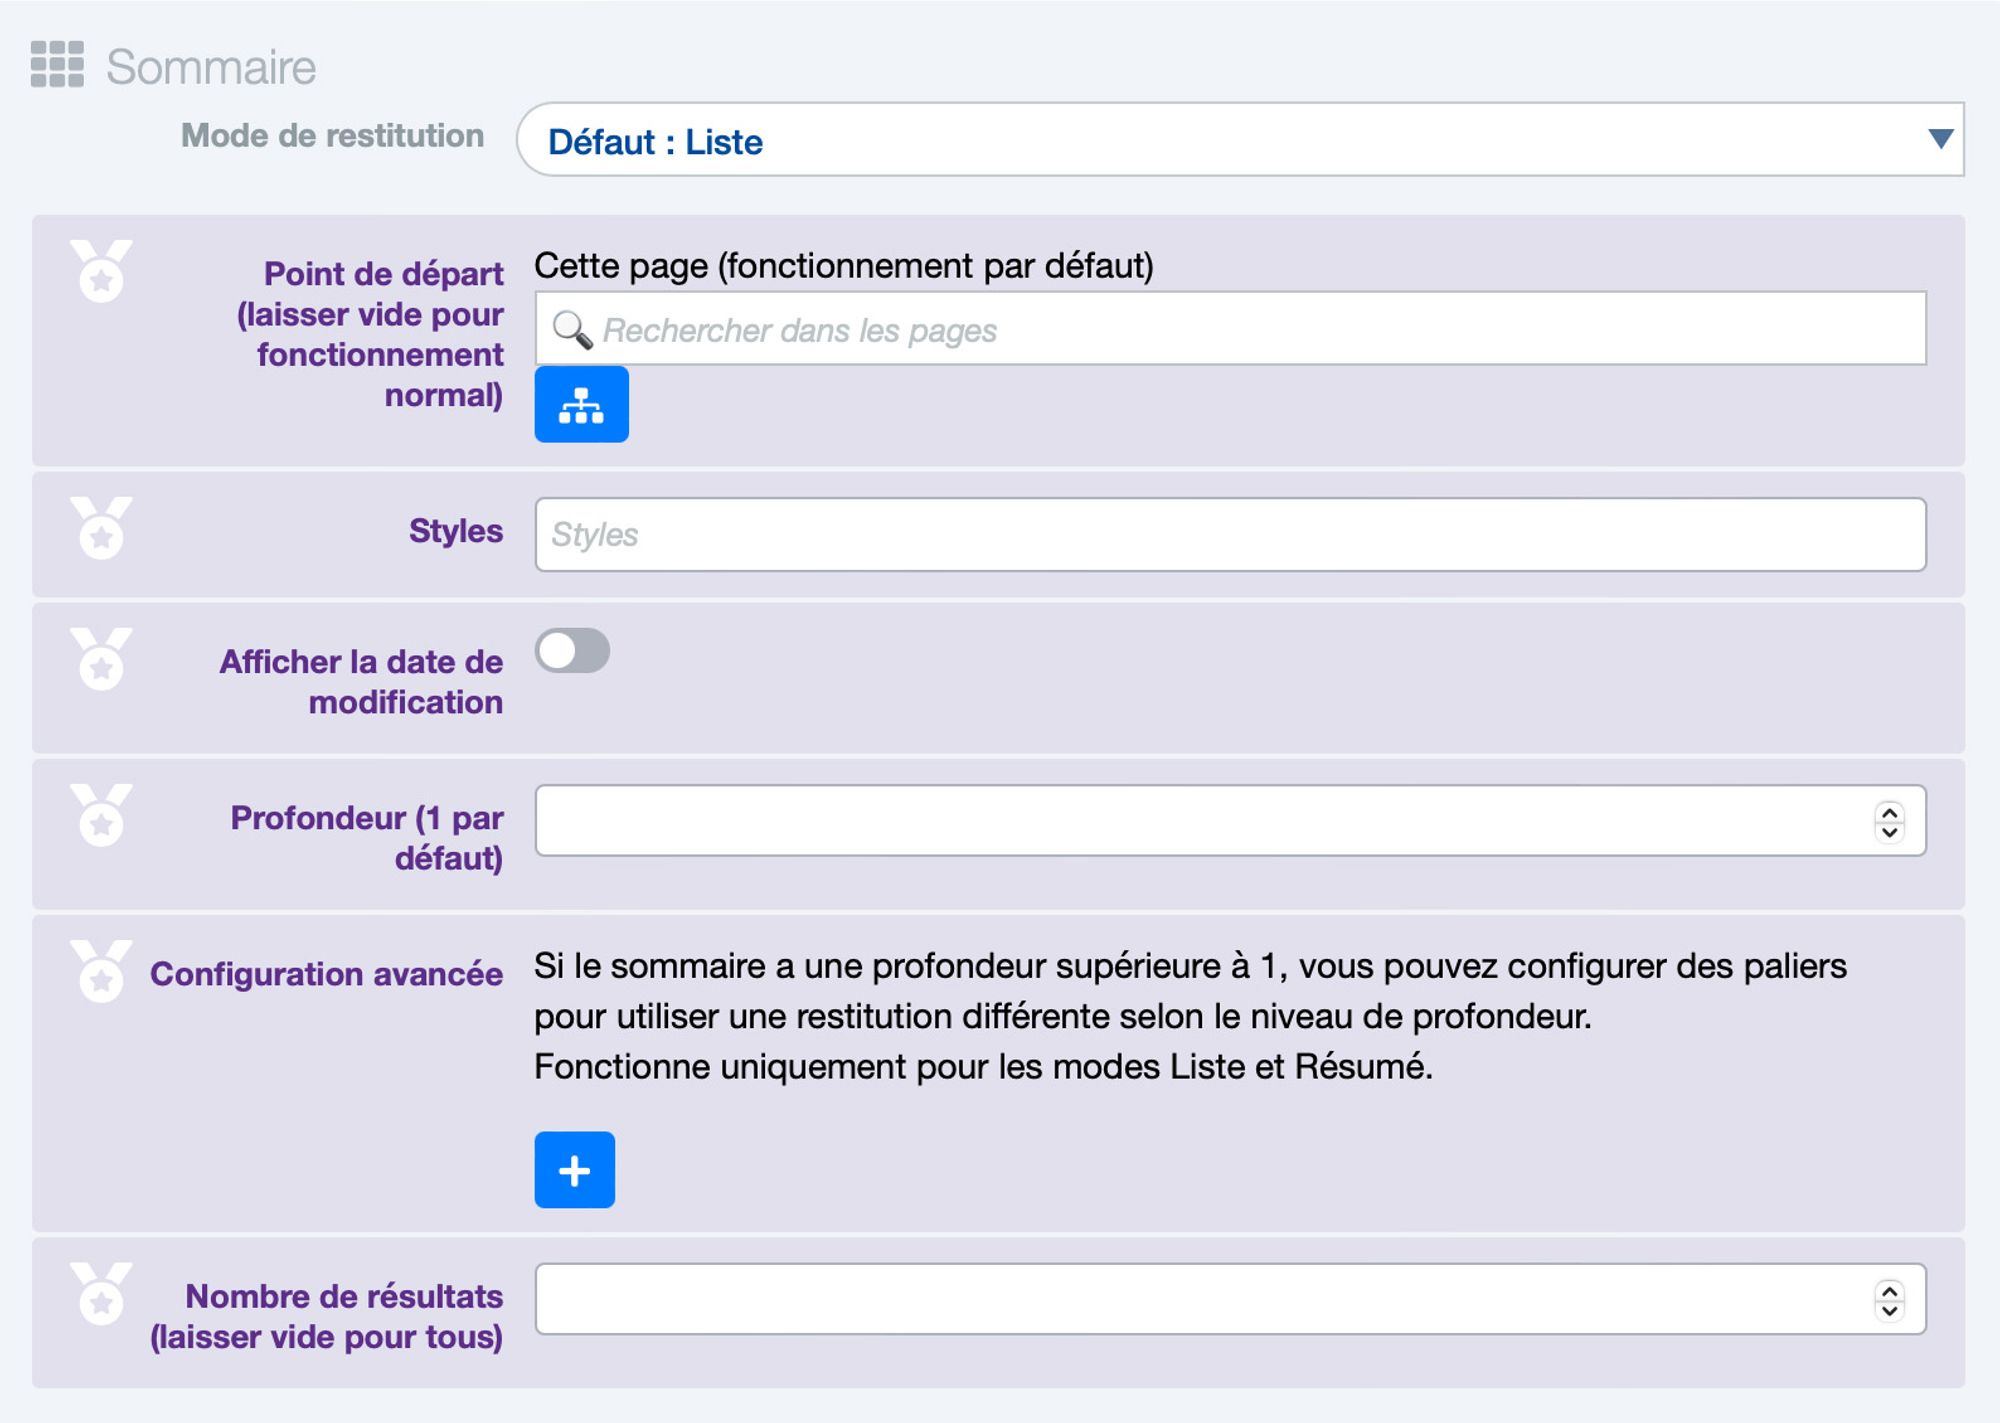Click medal icon beside Configuration avancée
This screenshot has height=1423, width=2000.
[101, 970]
